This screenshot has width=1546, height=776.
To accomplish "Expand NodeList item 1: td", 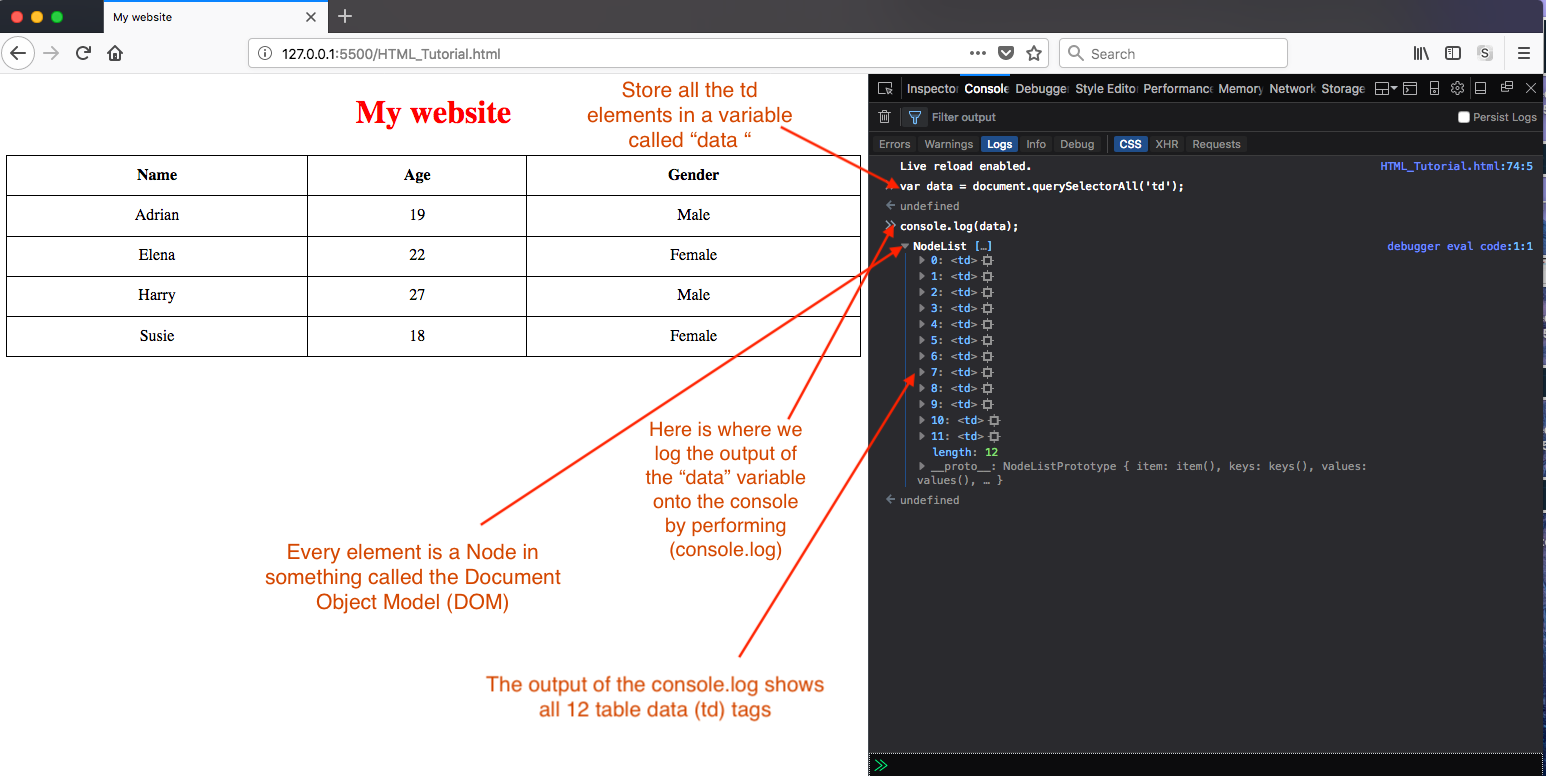I will point(922,277).
